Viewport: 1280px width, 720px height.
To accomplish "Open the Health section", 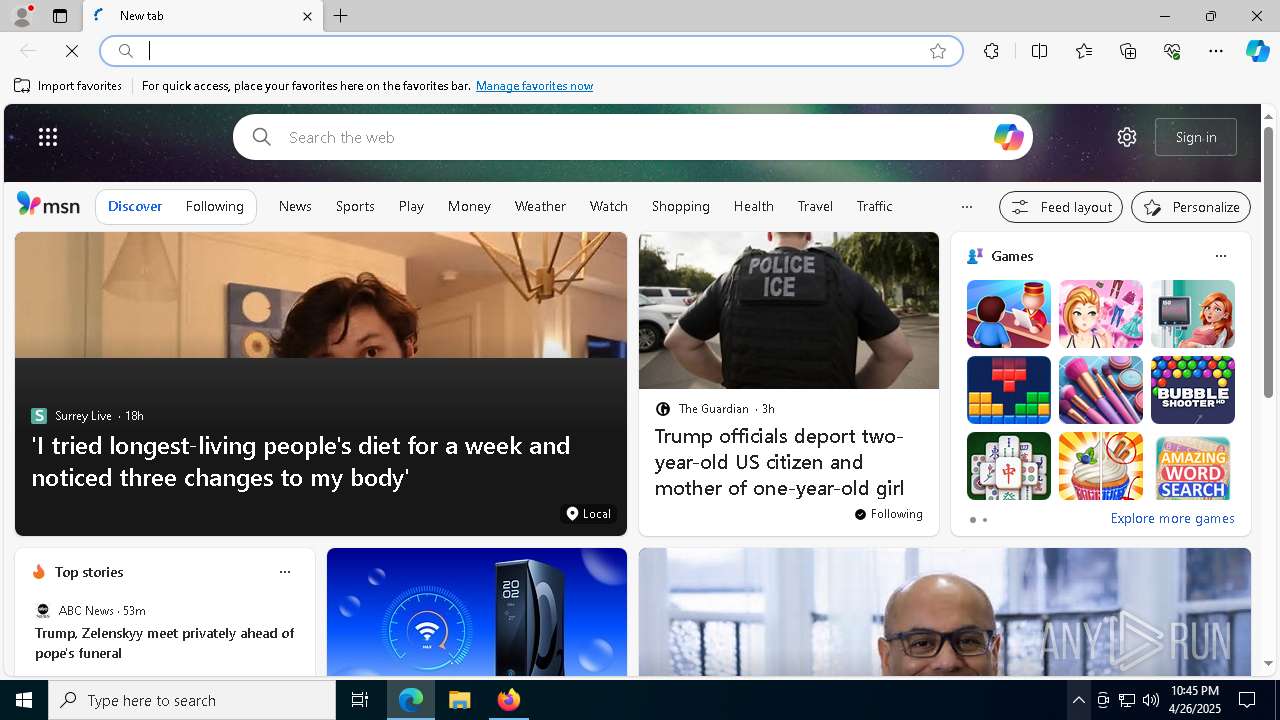I will (x=753, y=206).
